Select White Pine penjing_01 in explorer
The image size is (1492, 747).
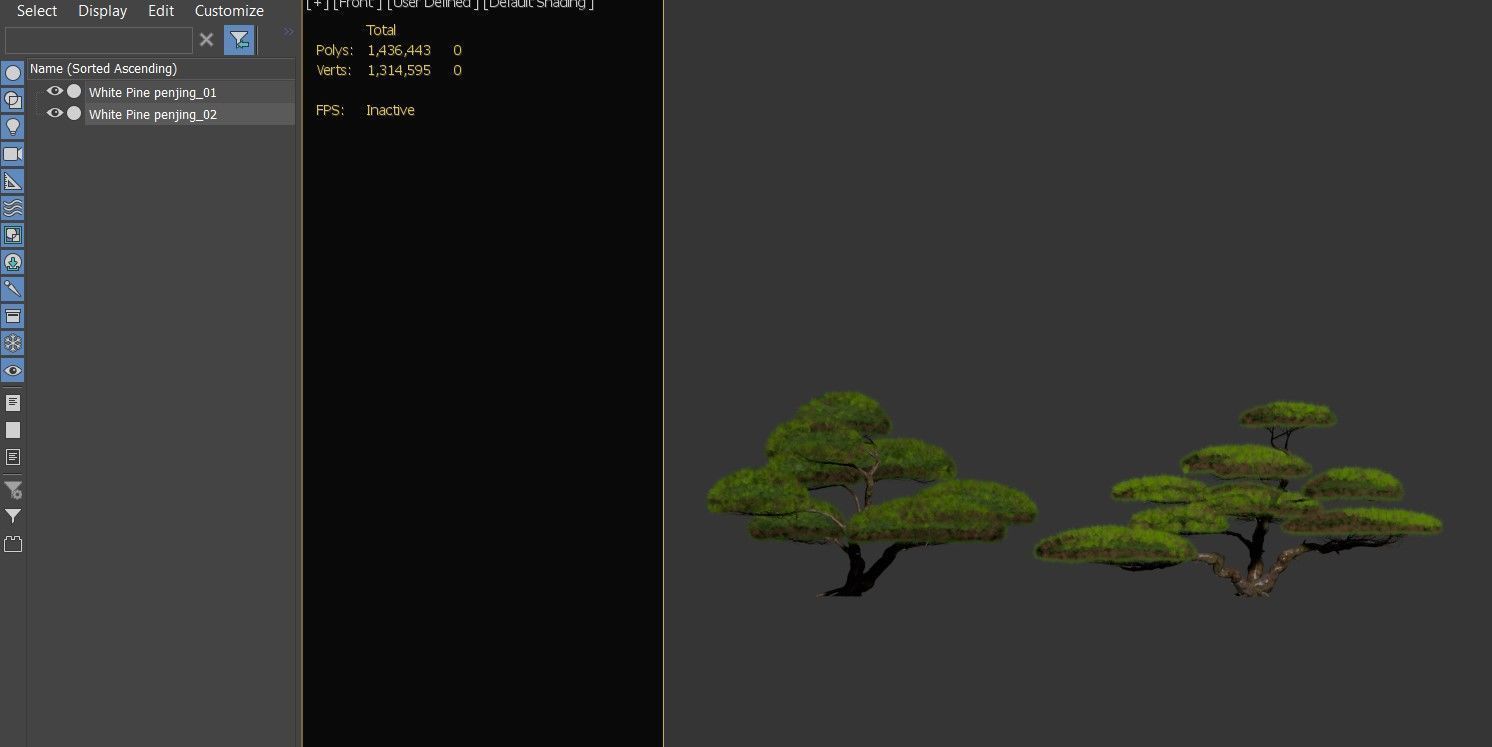[x=153, y=92]
